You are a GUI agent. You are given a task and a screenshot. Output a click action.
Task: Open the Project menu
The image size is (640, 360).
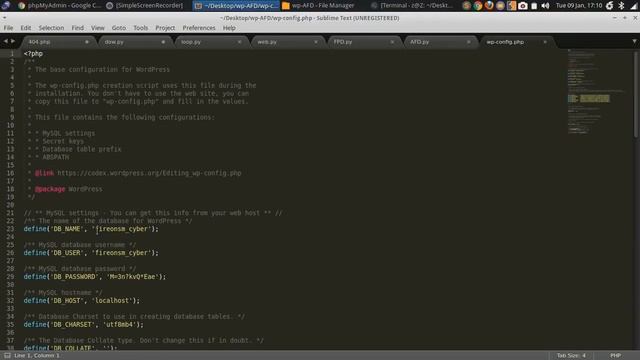coord(165,28)
